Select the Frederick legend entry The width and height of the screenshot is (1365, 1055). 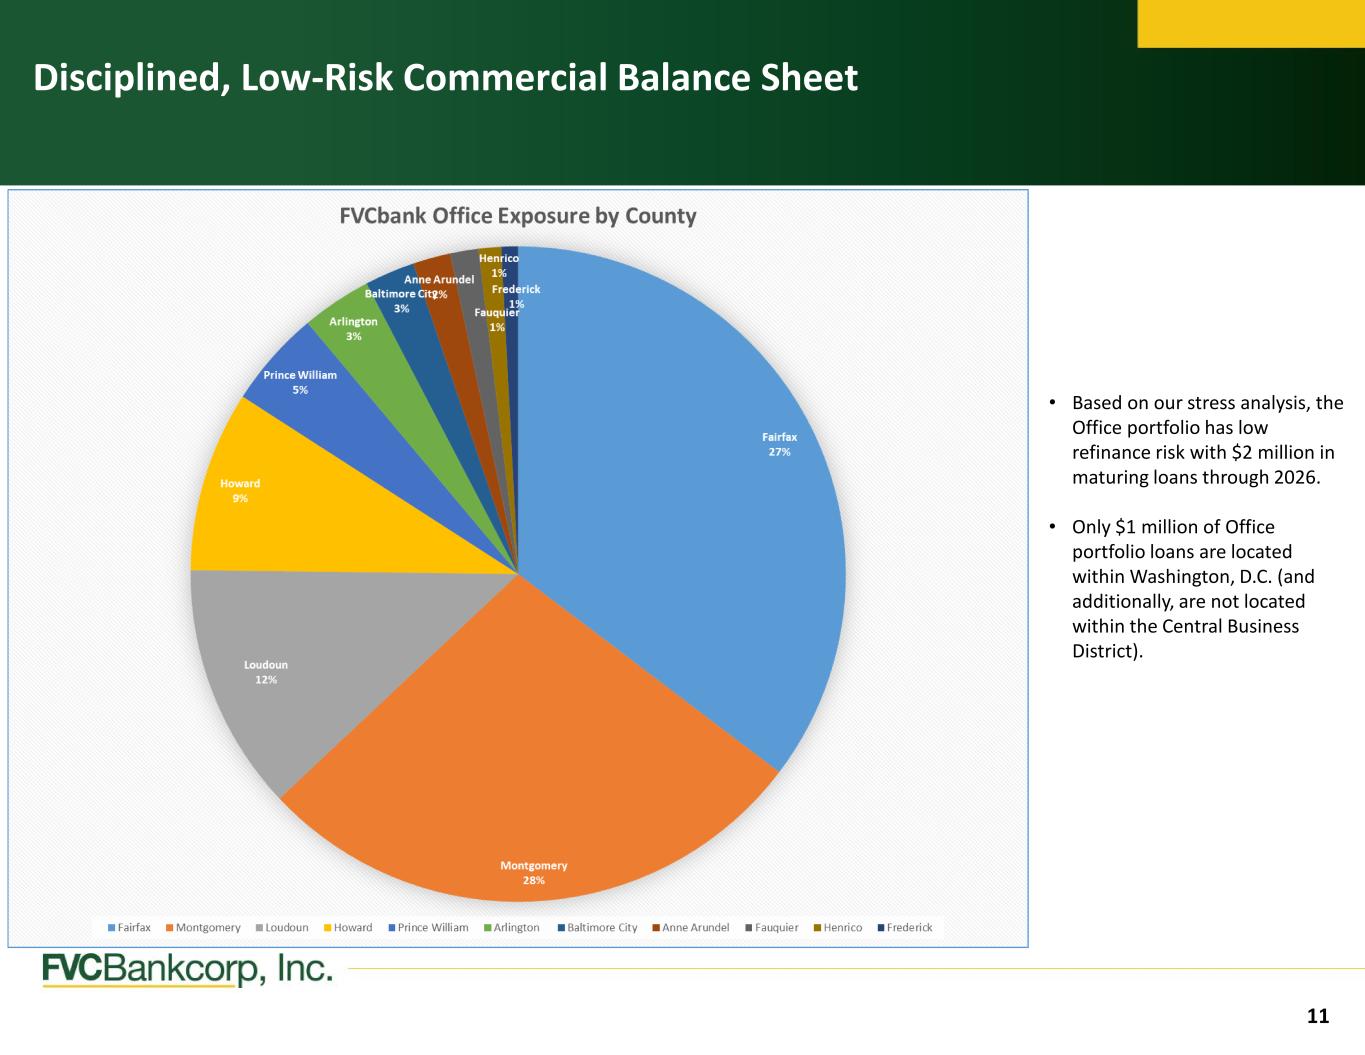tap(905, 928)
